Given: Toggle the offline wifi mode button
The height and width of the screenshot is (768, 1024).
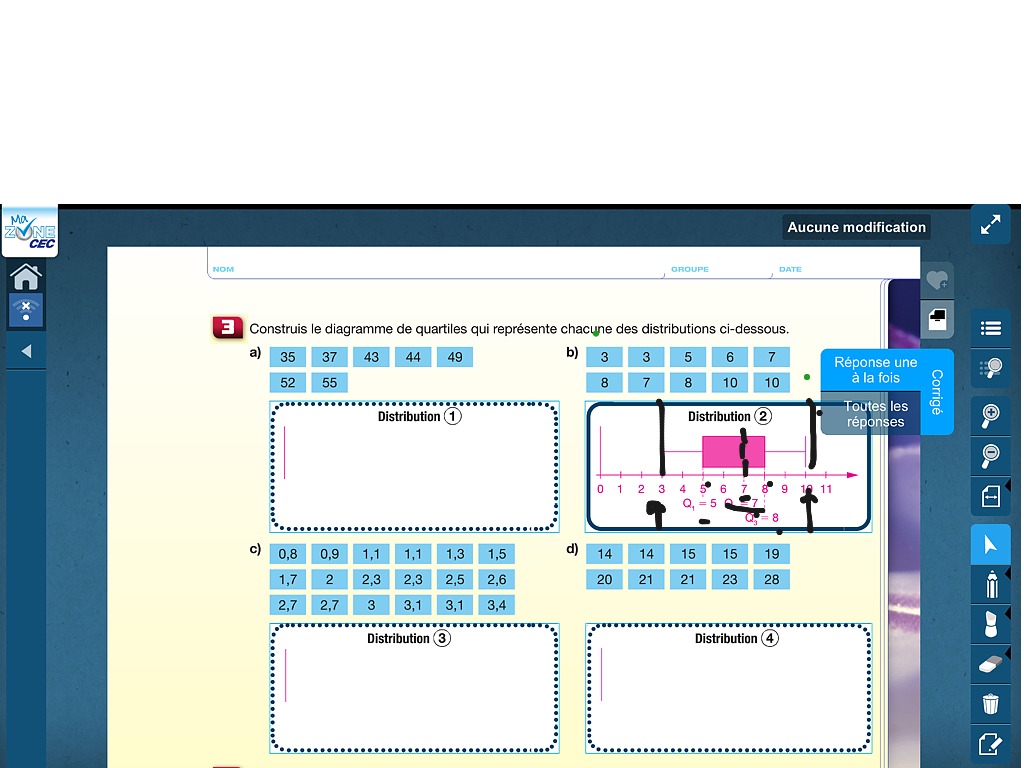Looking at the screenshot, I should pyautogui.click(x=26, y=311).
